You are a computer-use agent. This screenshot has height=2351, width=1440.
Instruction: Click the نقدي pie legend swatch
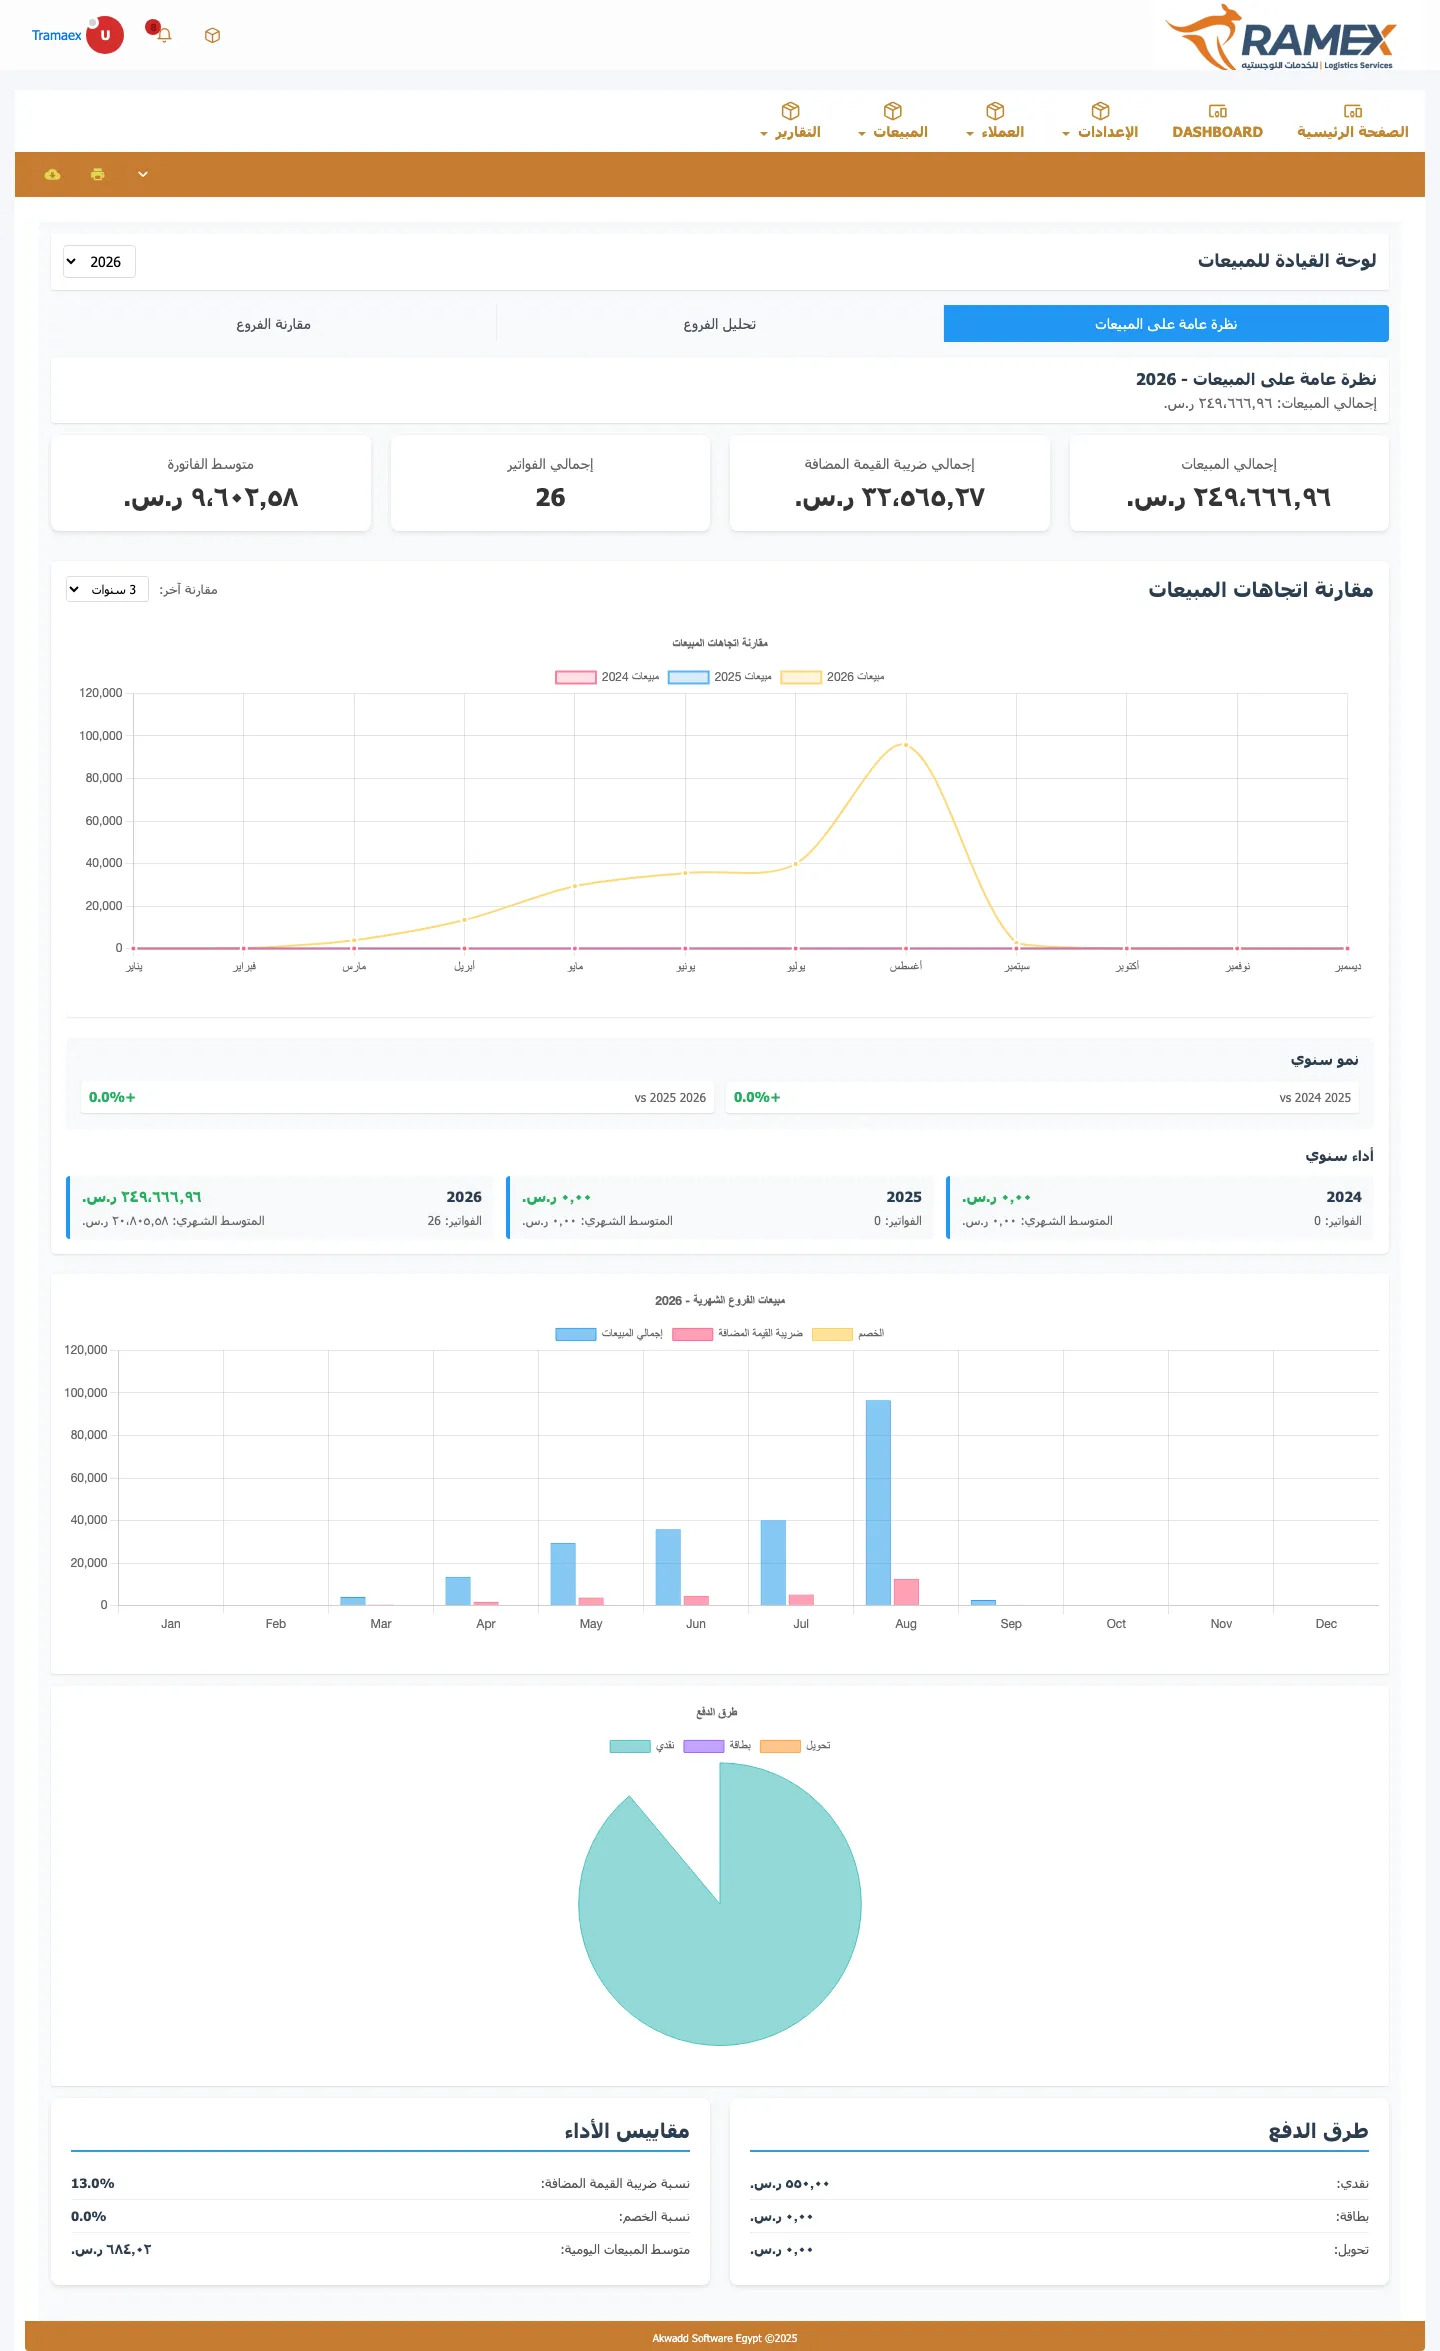(630, 1746)
